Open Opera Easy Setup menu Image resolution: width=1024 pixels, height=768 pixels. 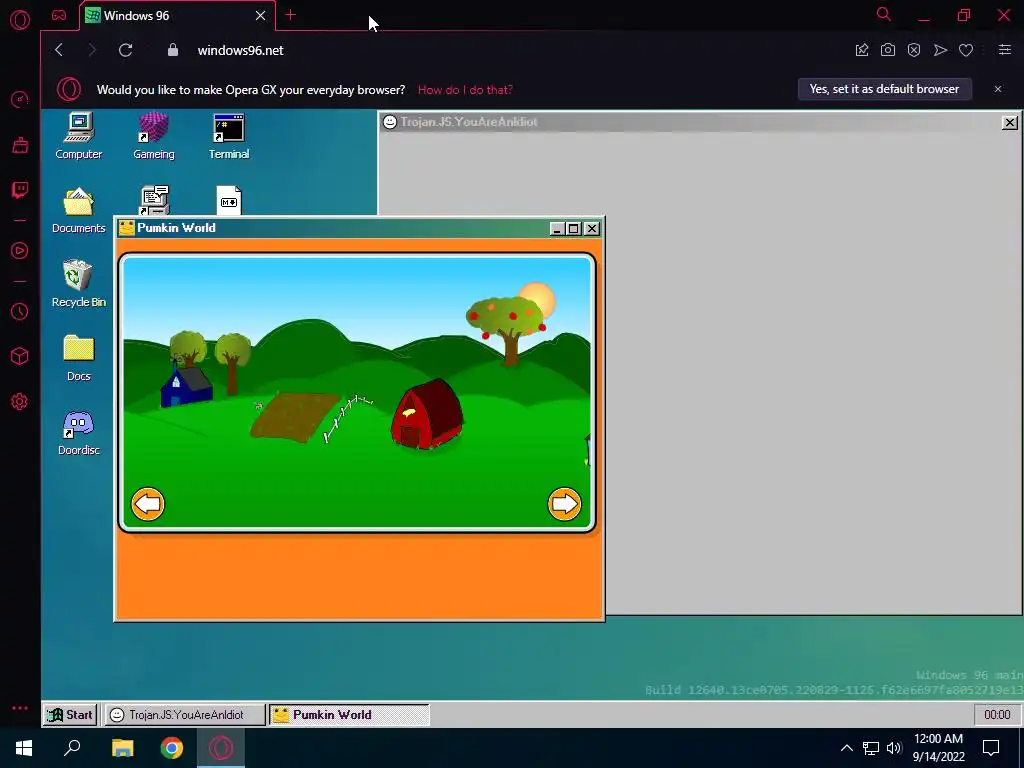[x=1004, y=50]
